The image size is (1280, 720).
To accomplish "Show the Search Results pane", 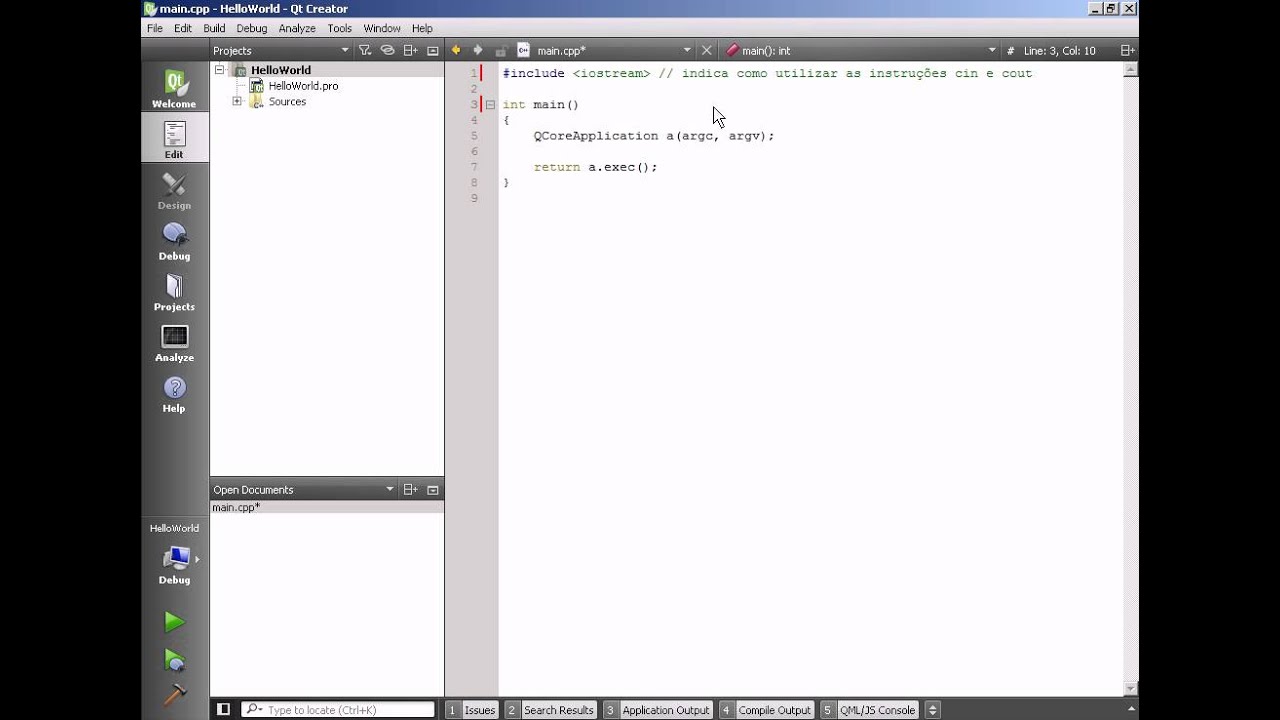I will pos(550,710).
